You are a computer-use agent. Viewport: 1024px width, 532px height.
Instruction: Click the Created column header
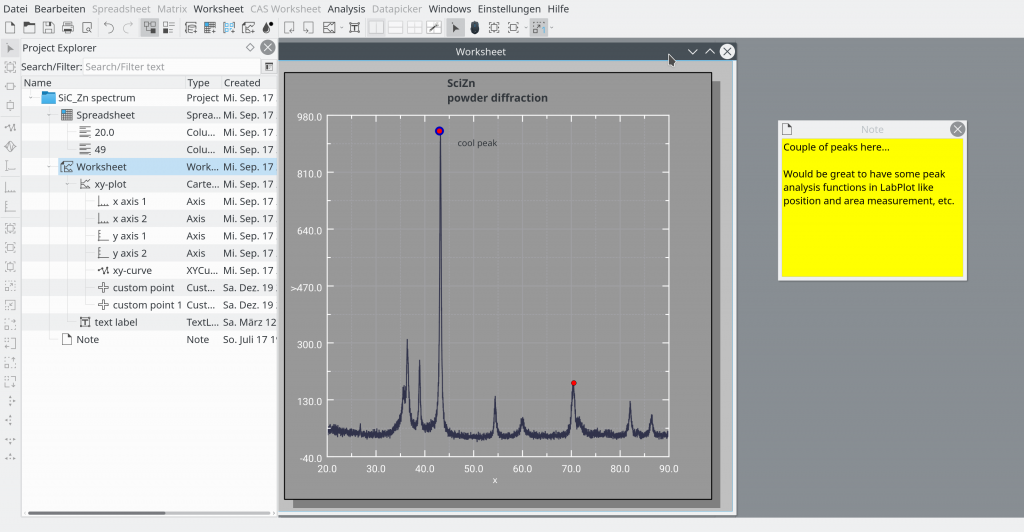[242, 83]
